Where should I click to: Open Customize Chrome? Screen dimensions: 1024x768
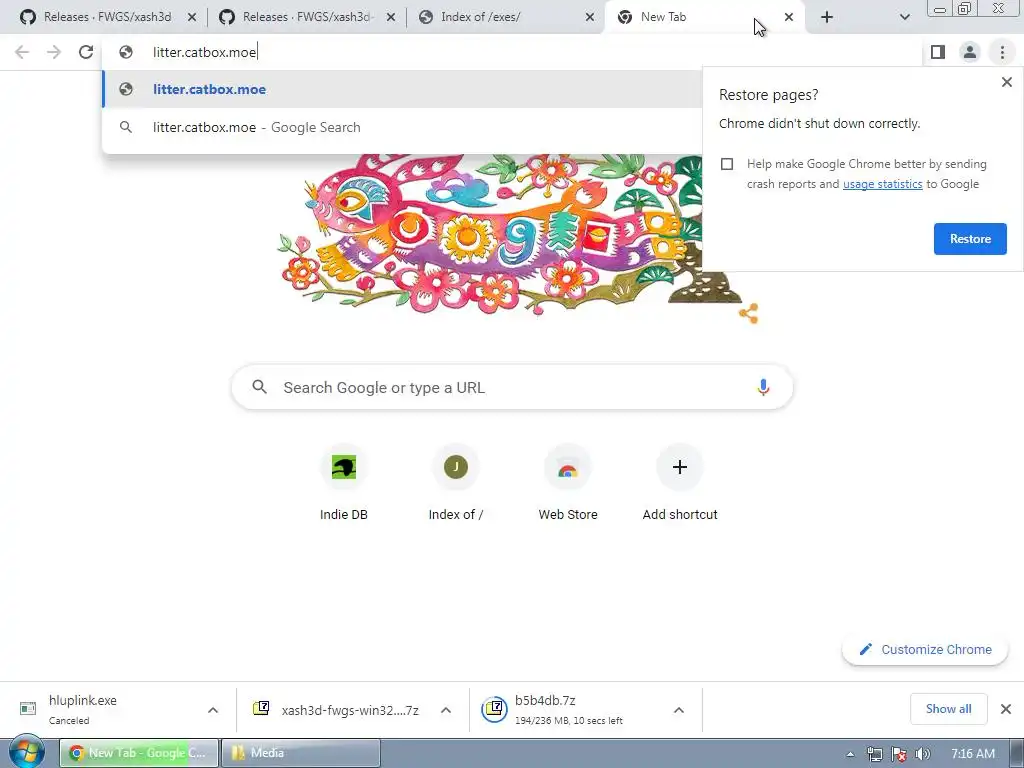pos(925,650)
